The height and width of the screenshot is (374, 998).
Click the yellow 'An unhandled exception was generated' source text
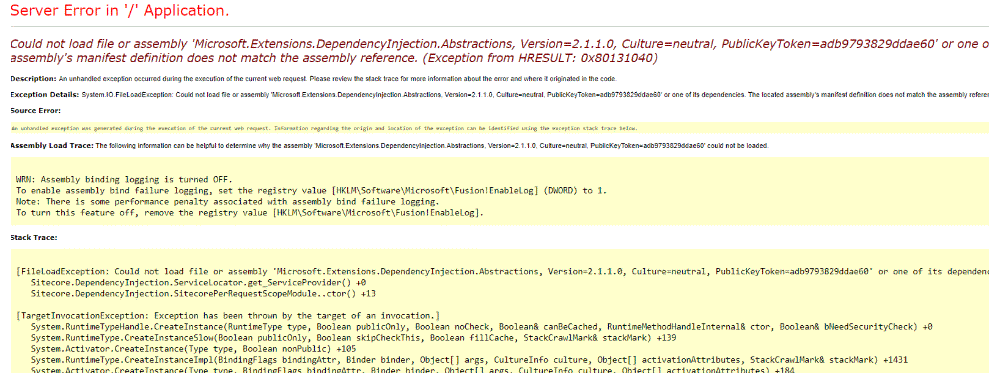click(x=325, y=128)
